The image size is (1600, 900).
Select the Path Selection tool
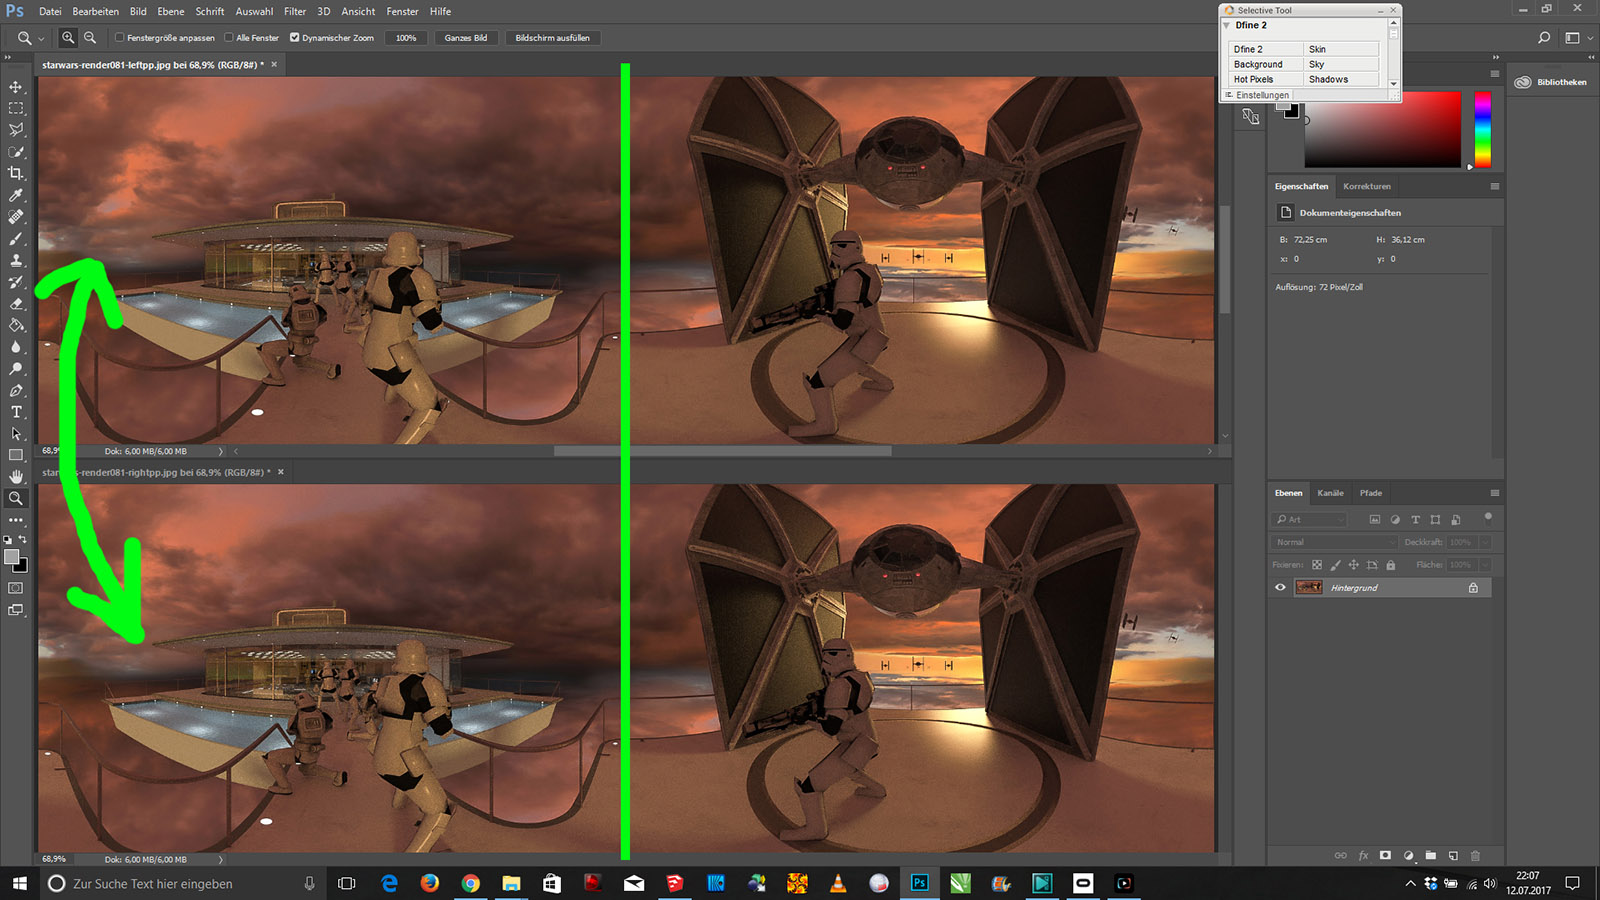pyautogui.click(x=16, y=434)
